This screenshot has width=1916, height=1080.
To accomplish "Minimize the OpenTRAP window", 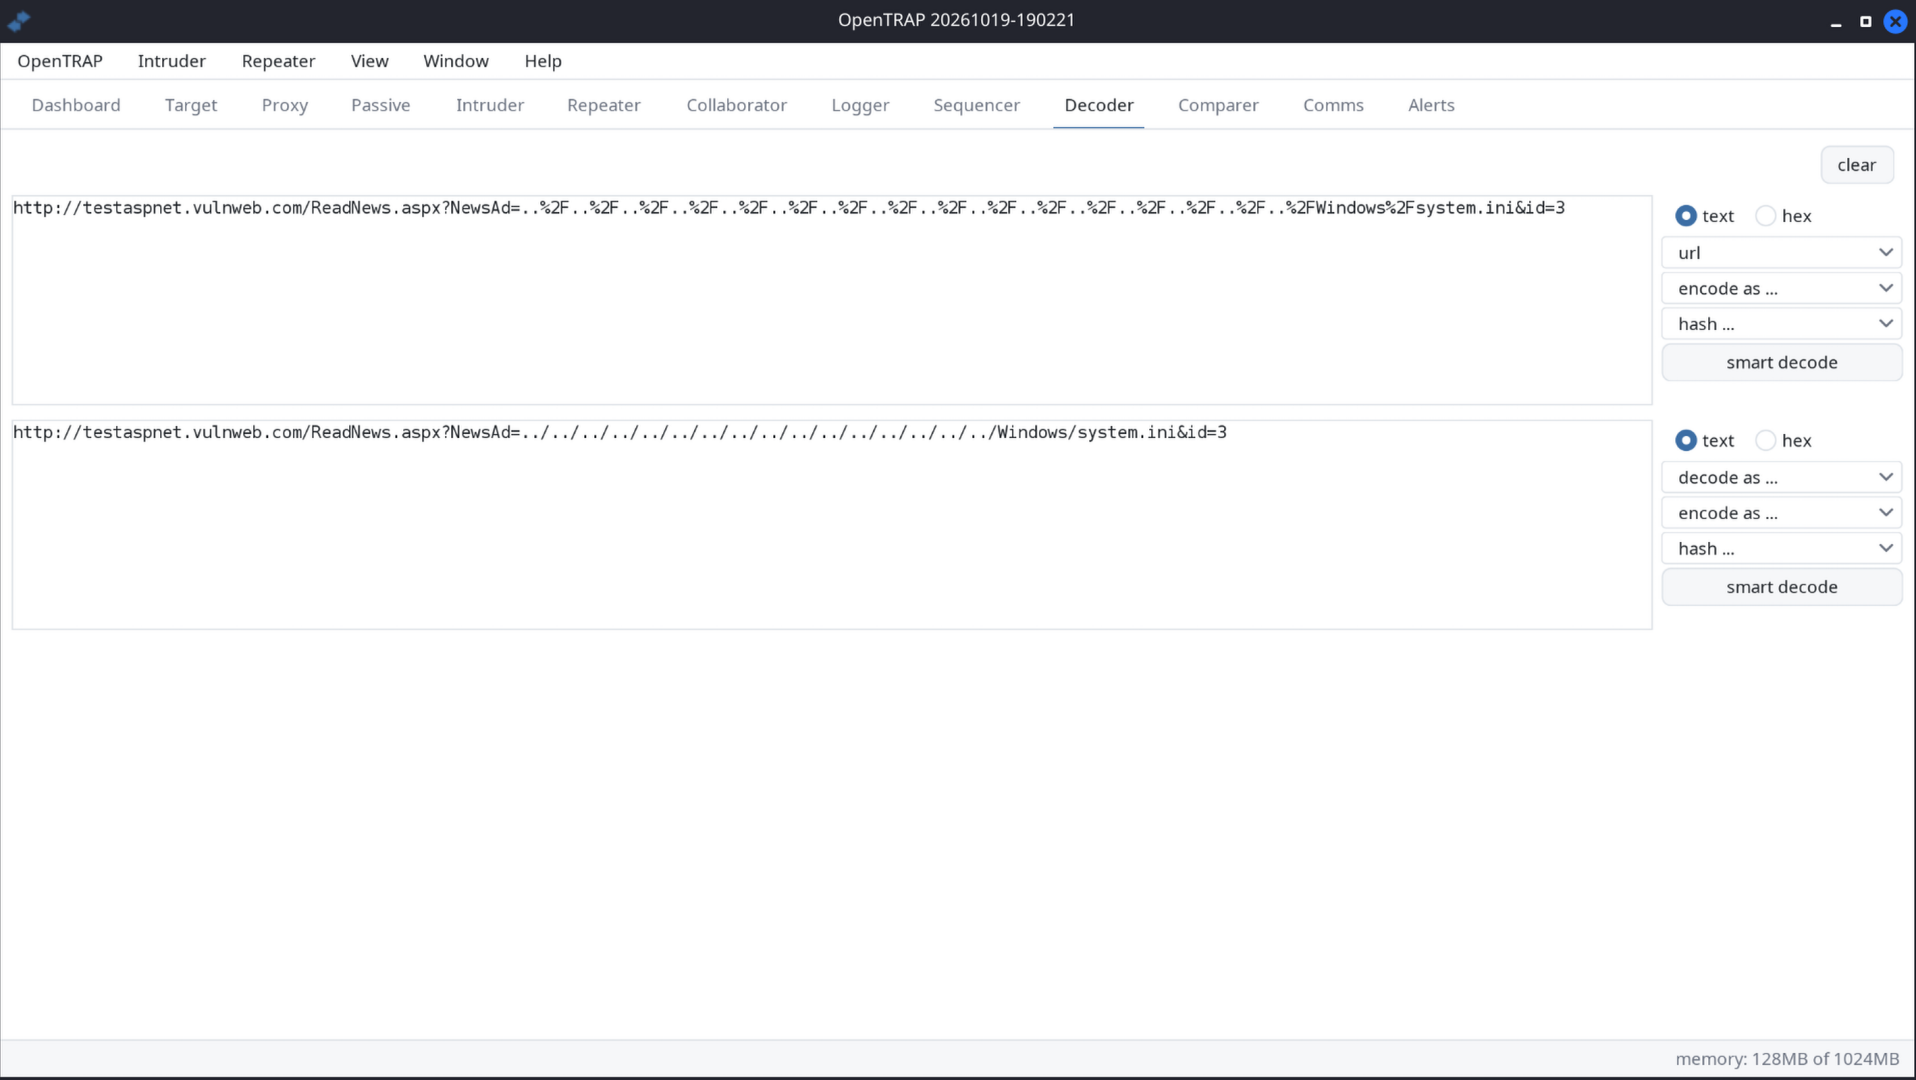I will [1836, 21].
